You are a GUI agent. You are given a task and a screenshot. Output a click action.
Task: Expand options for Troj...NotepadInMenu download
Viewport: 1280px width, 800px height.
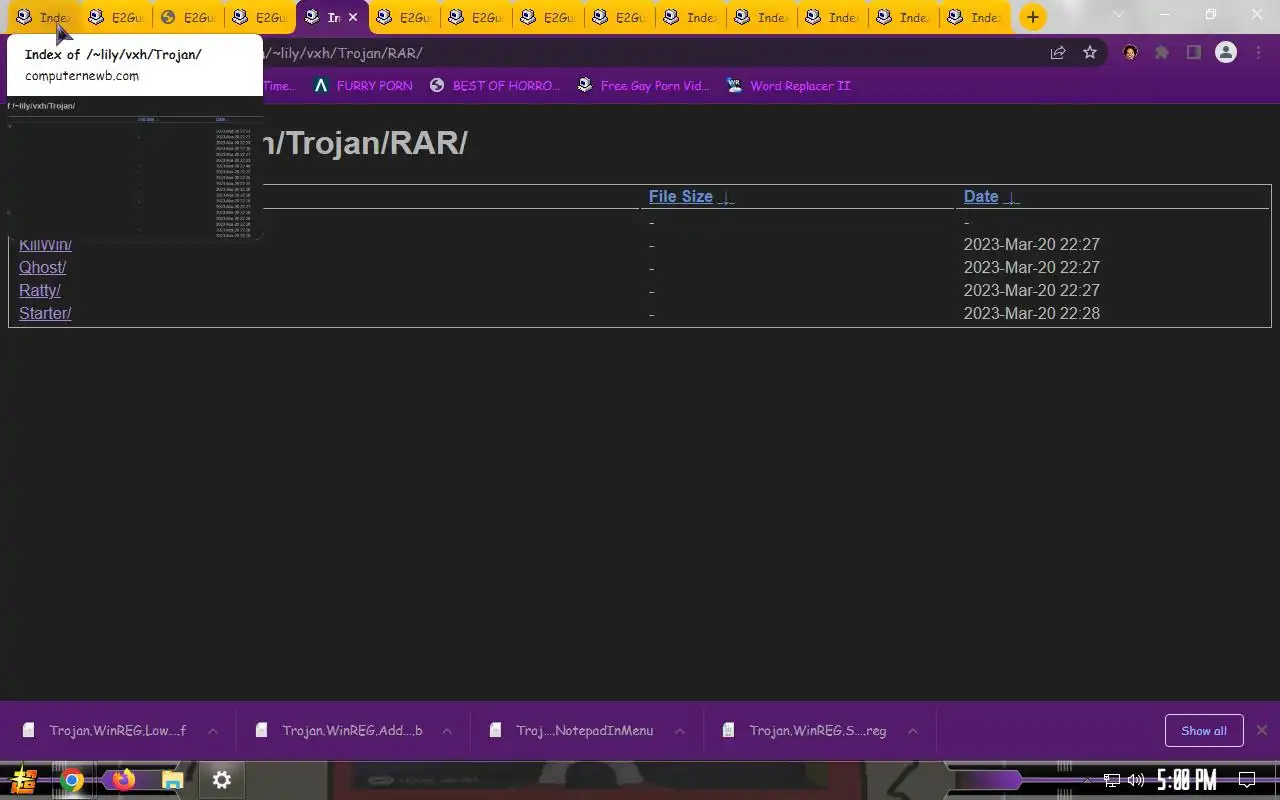680,731
